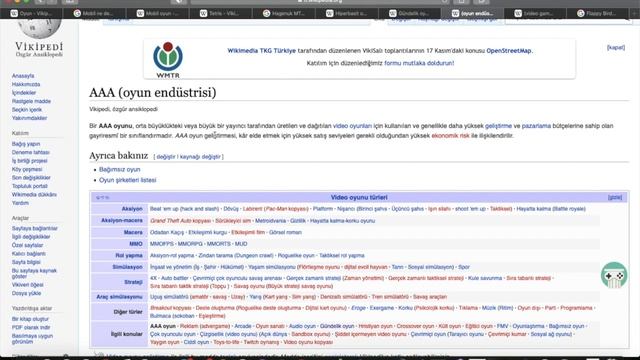Click "kaynağı değiştir" beside Ayrıca bakınız

200,157
